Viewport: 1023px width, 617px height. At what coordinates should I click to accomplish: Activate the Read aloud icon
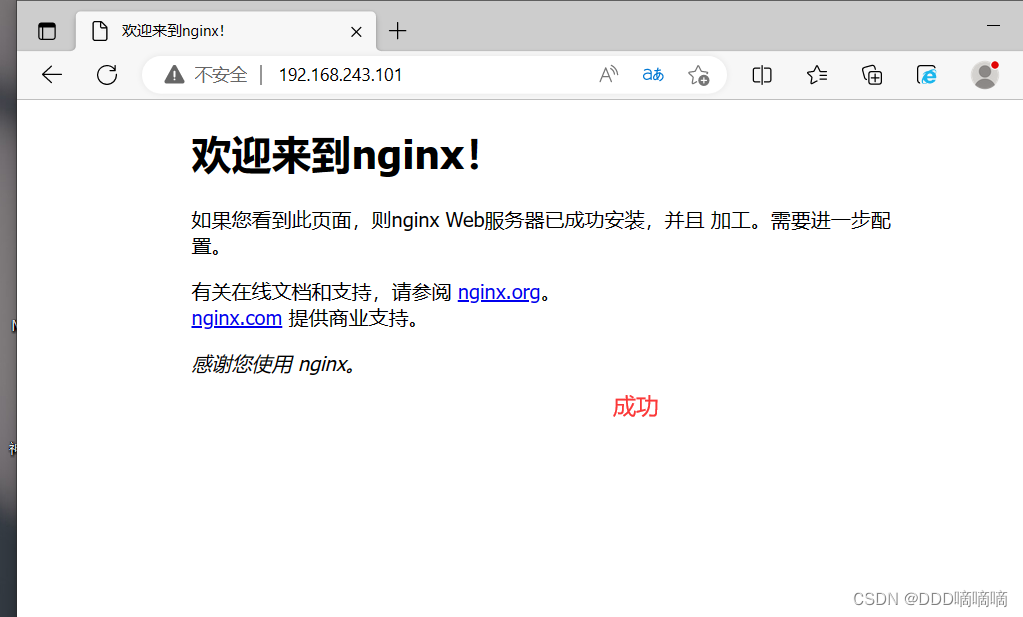(x=609, y=75)
